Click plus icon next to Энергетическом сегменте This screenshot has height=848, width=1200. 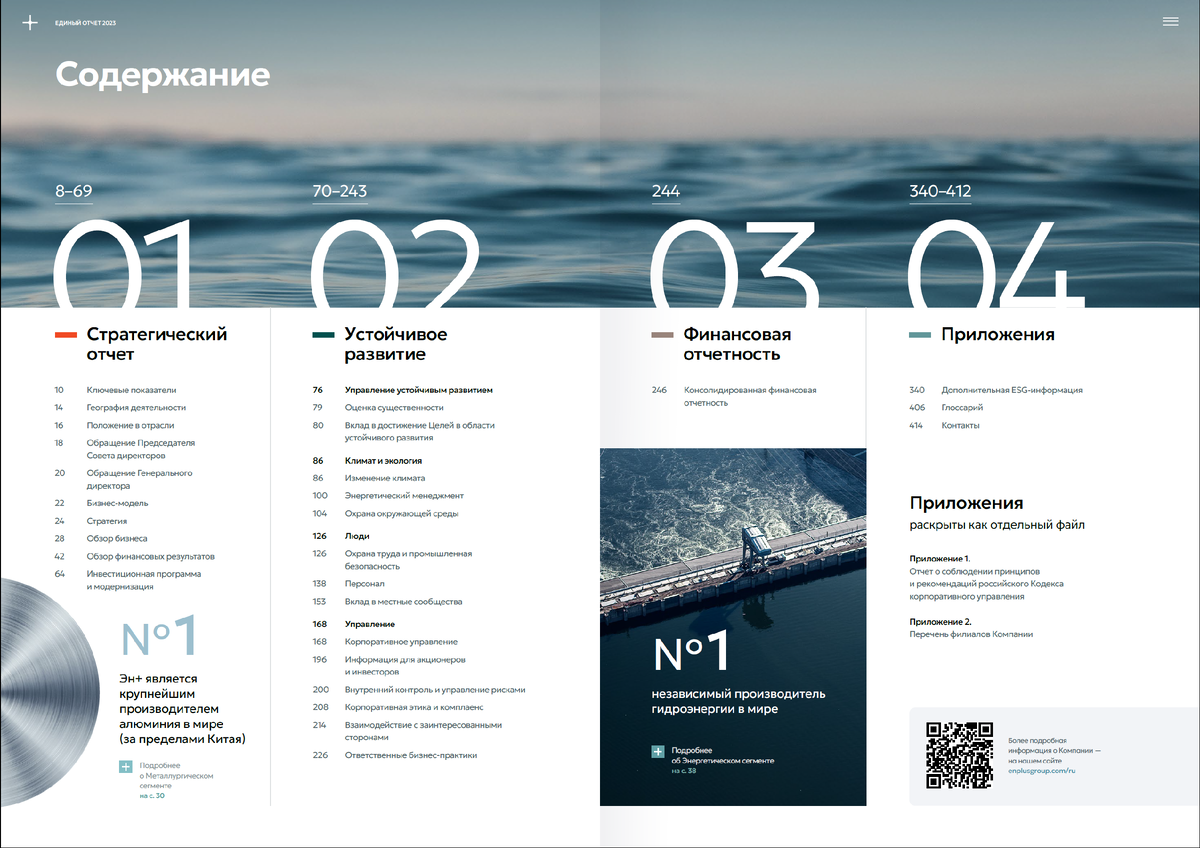tap(657, 751)
